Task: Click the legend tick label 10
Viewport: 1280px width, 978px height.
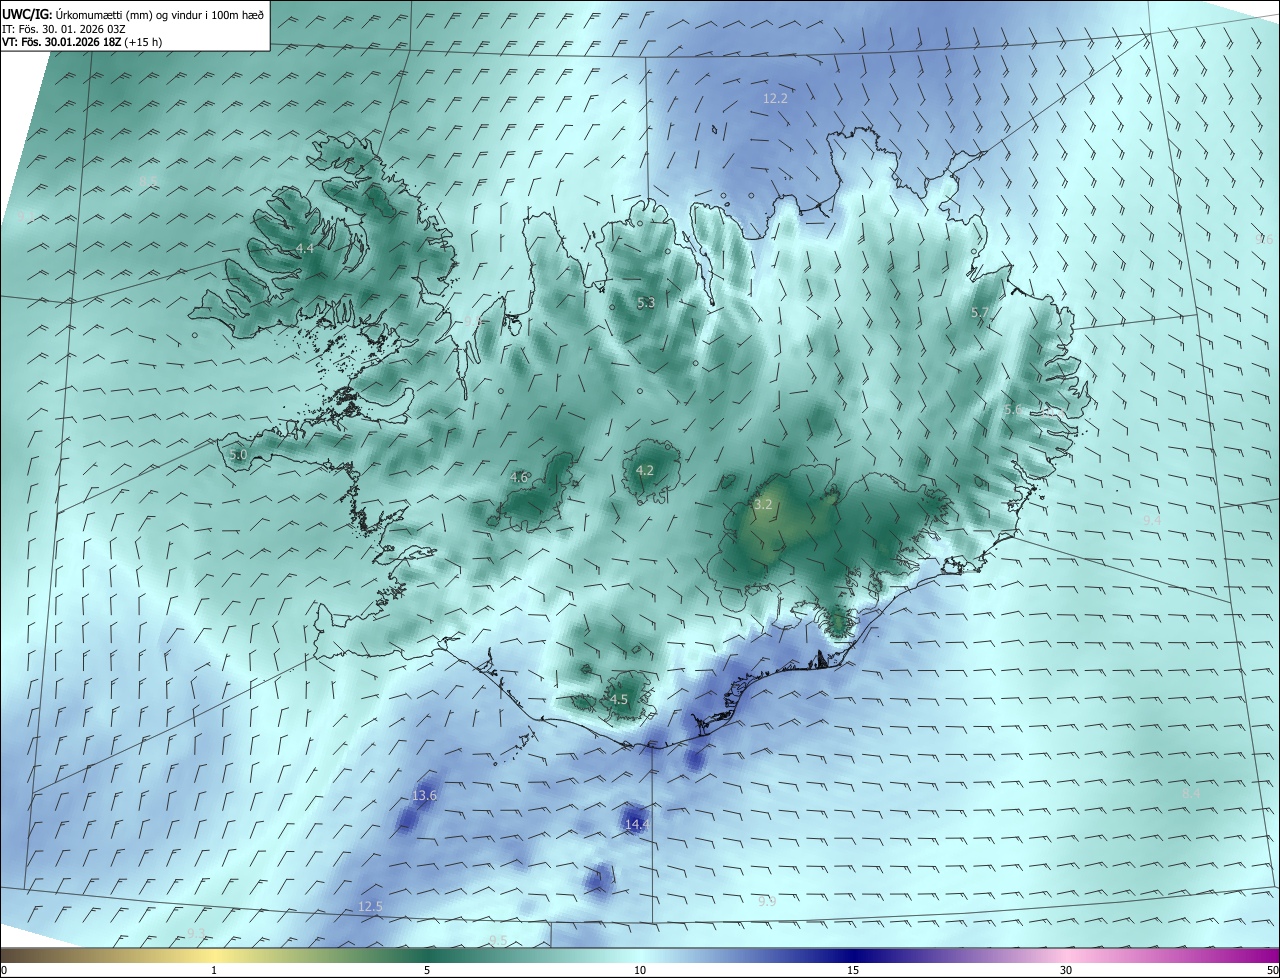Action: point(640,970)
